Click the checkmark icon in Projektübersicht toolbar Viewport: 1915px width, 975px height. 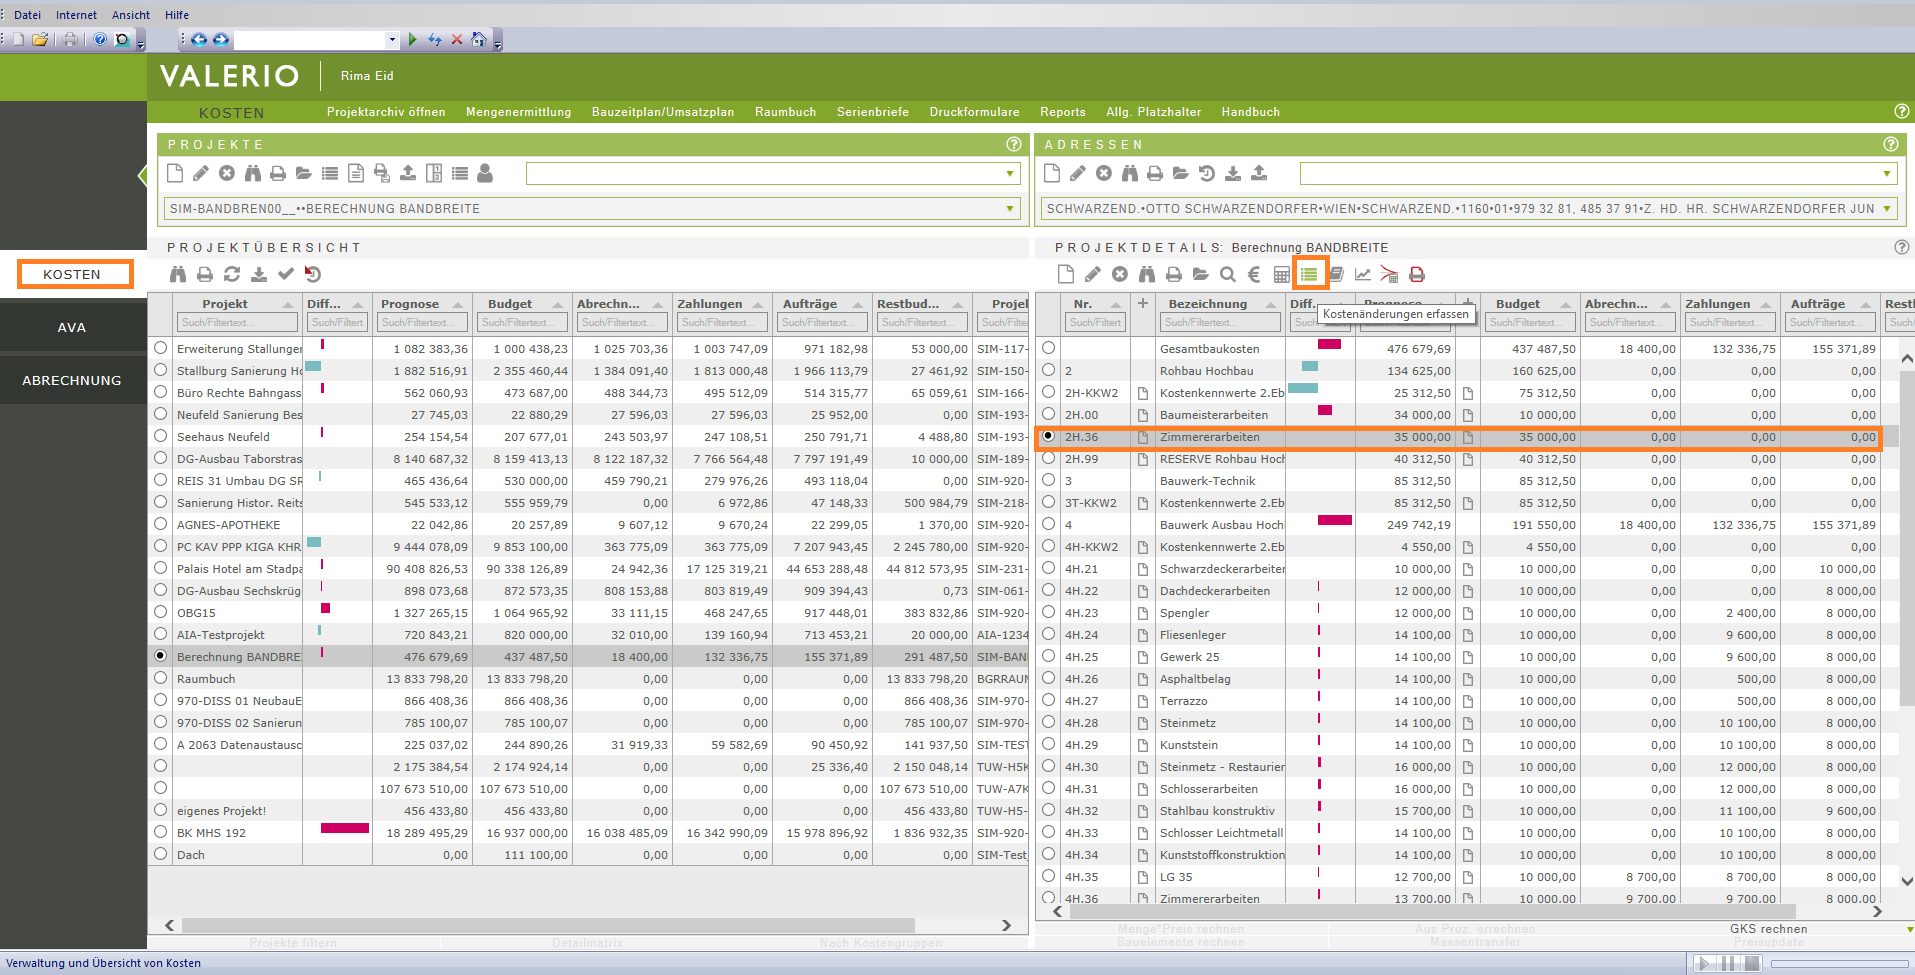coord(286,274)
